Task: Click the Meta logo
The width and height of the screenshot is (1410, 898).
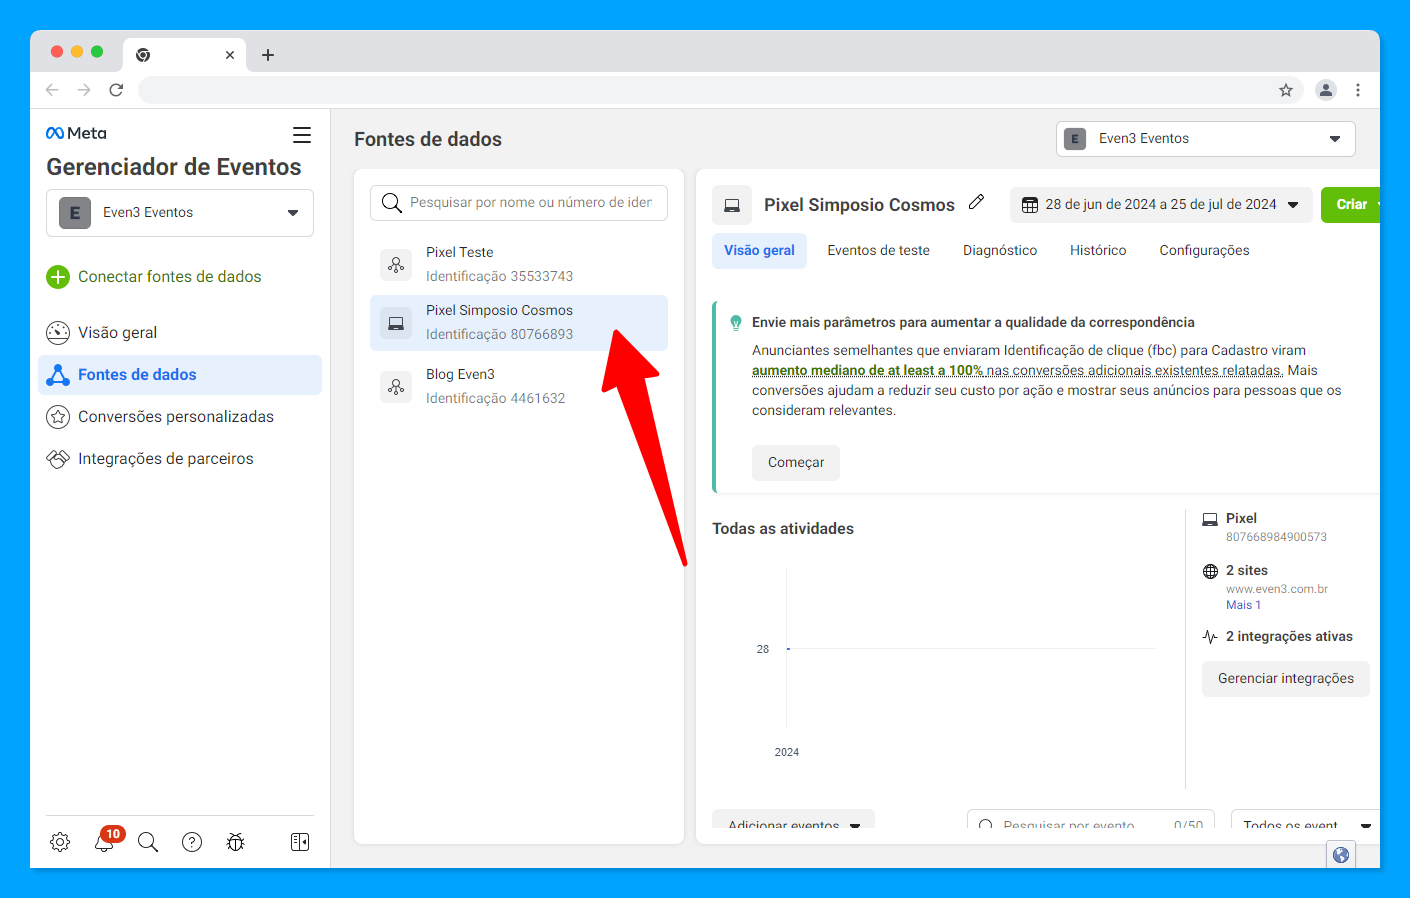Action: click(x=76, y=133)
